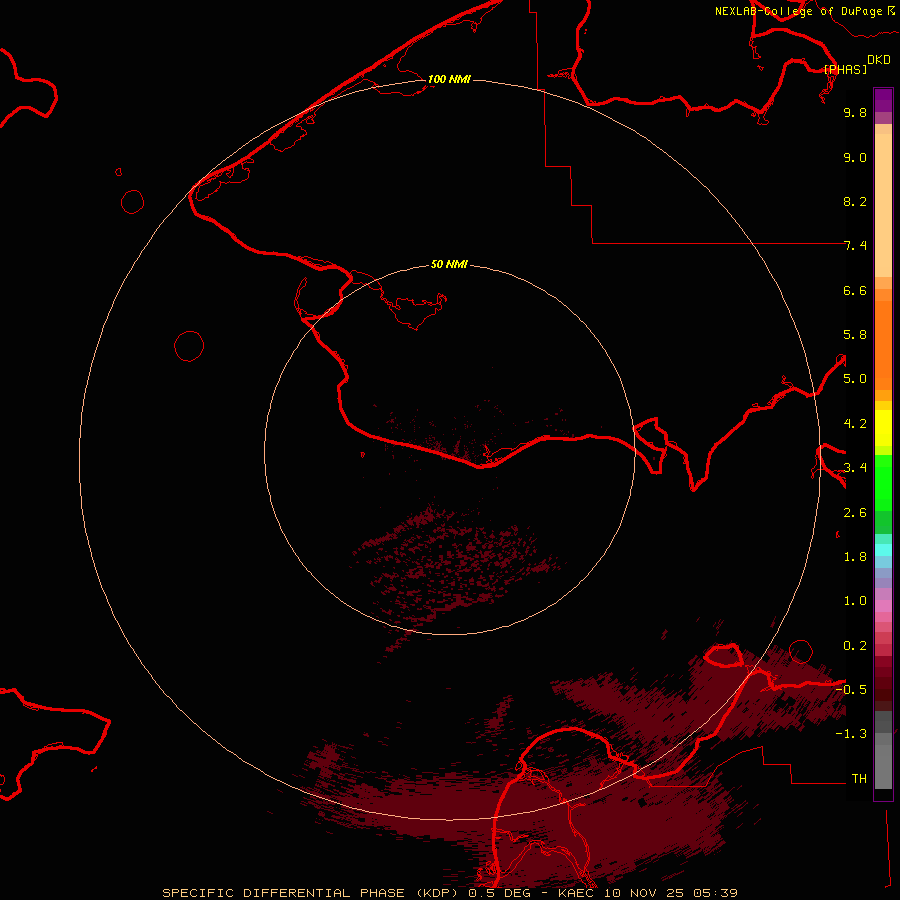
Task: Pick the pink band of the color scale
Action: click(x=883, y=606)
